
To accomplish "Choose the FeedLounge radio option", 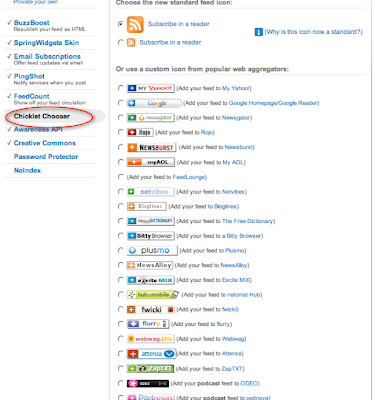I will (x=121, y=177).
